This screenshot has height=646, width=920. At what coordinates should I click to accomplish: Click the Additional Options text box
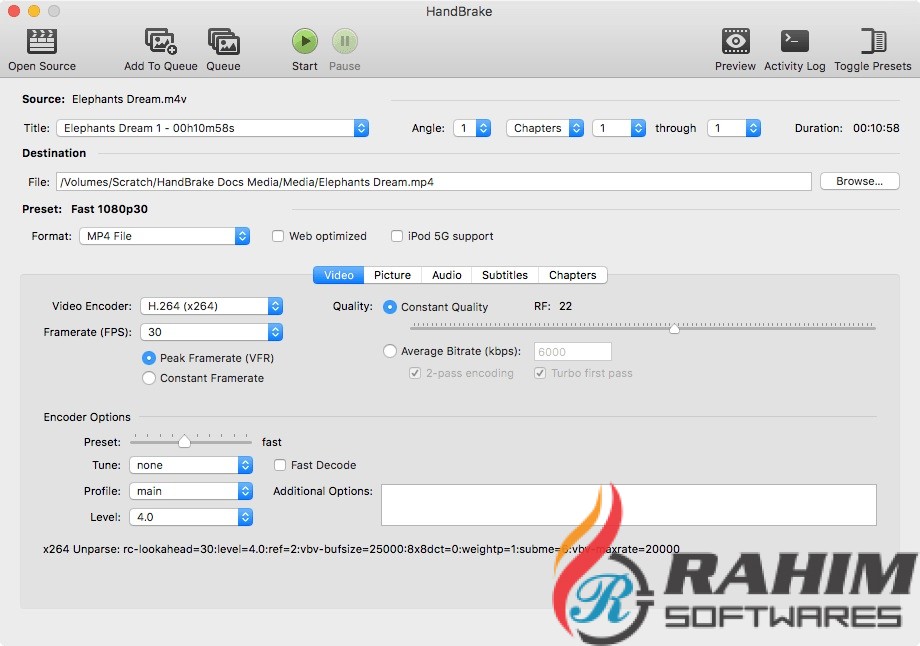coord(628,505)
